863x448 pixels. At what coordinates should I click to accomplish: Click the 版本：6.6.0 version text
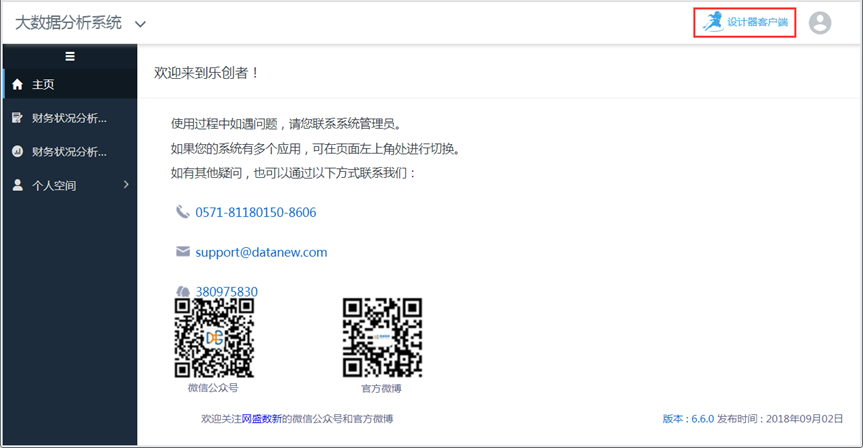688,419
